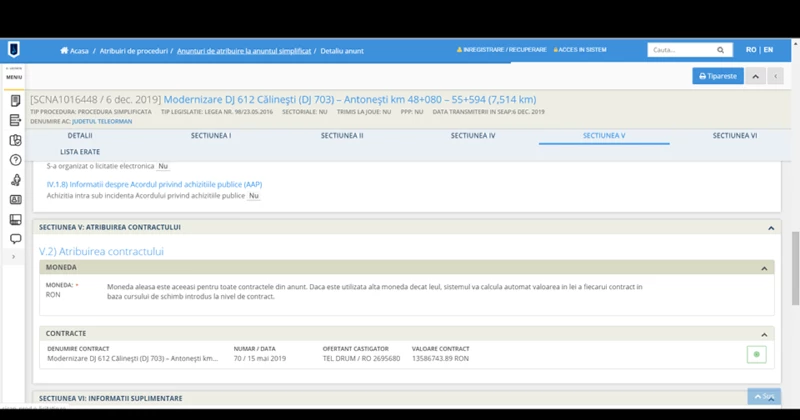Open the first sidebar document icon
Screen dimensions: 800x420
click(15, 101)
